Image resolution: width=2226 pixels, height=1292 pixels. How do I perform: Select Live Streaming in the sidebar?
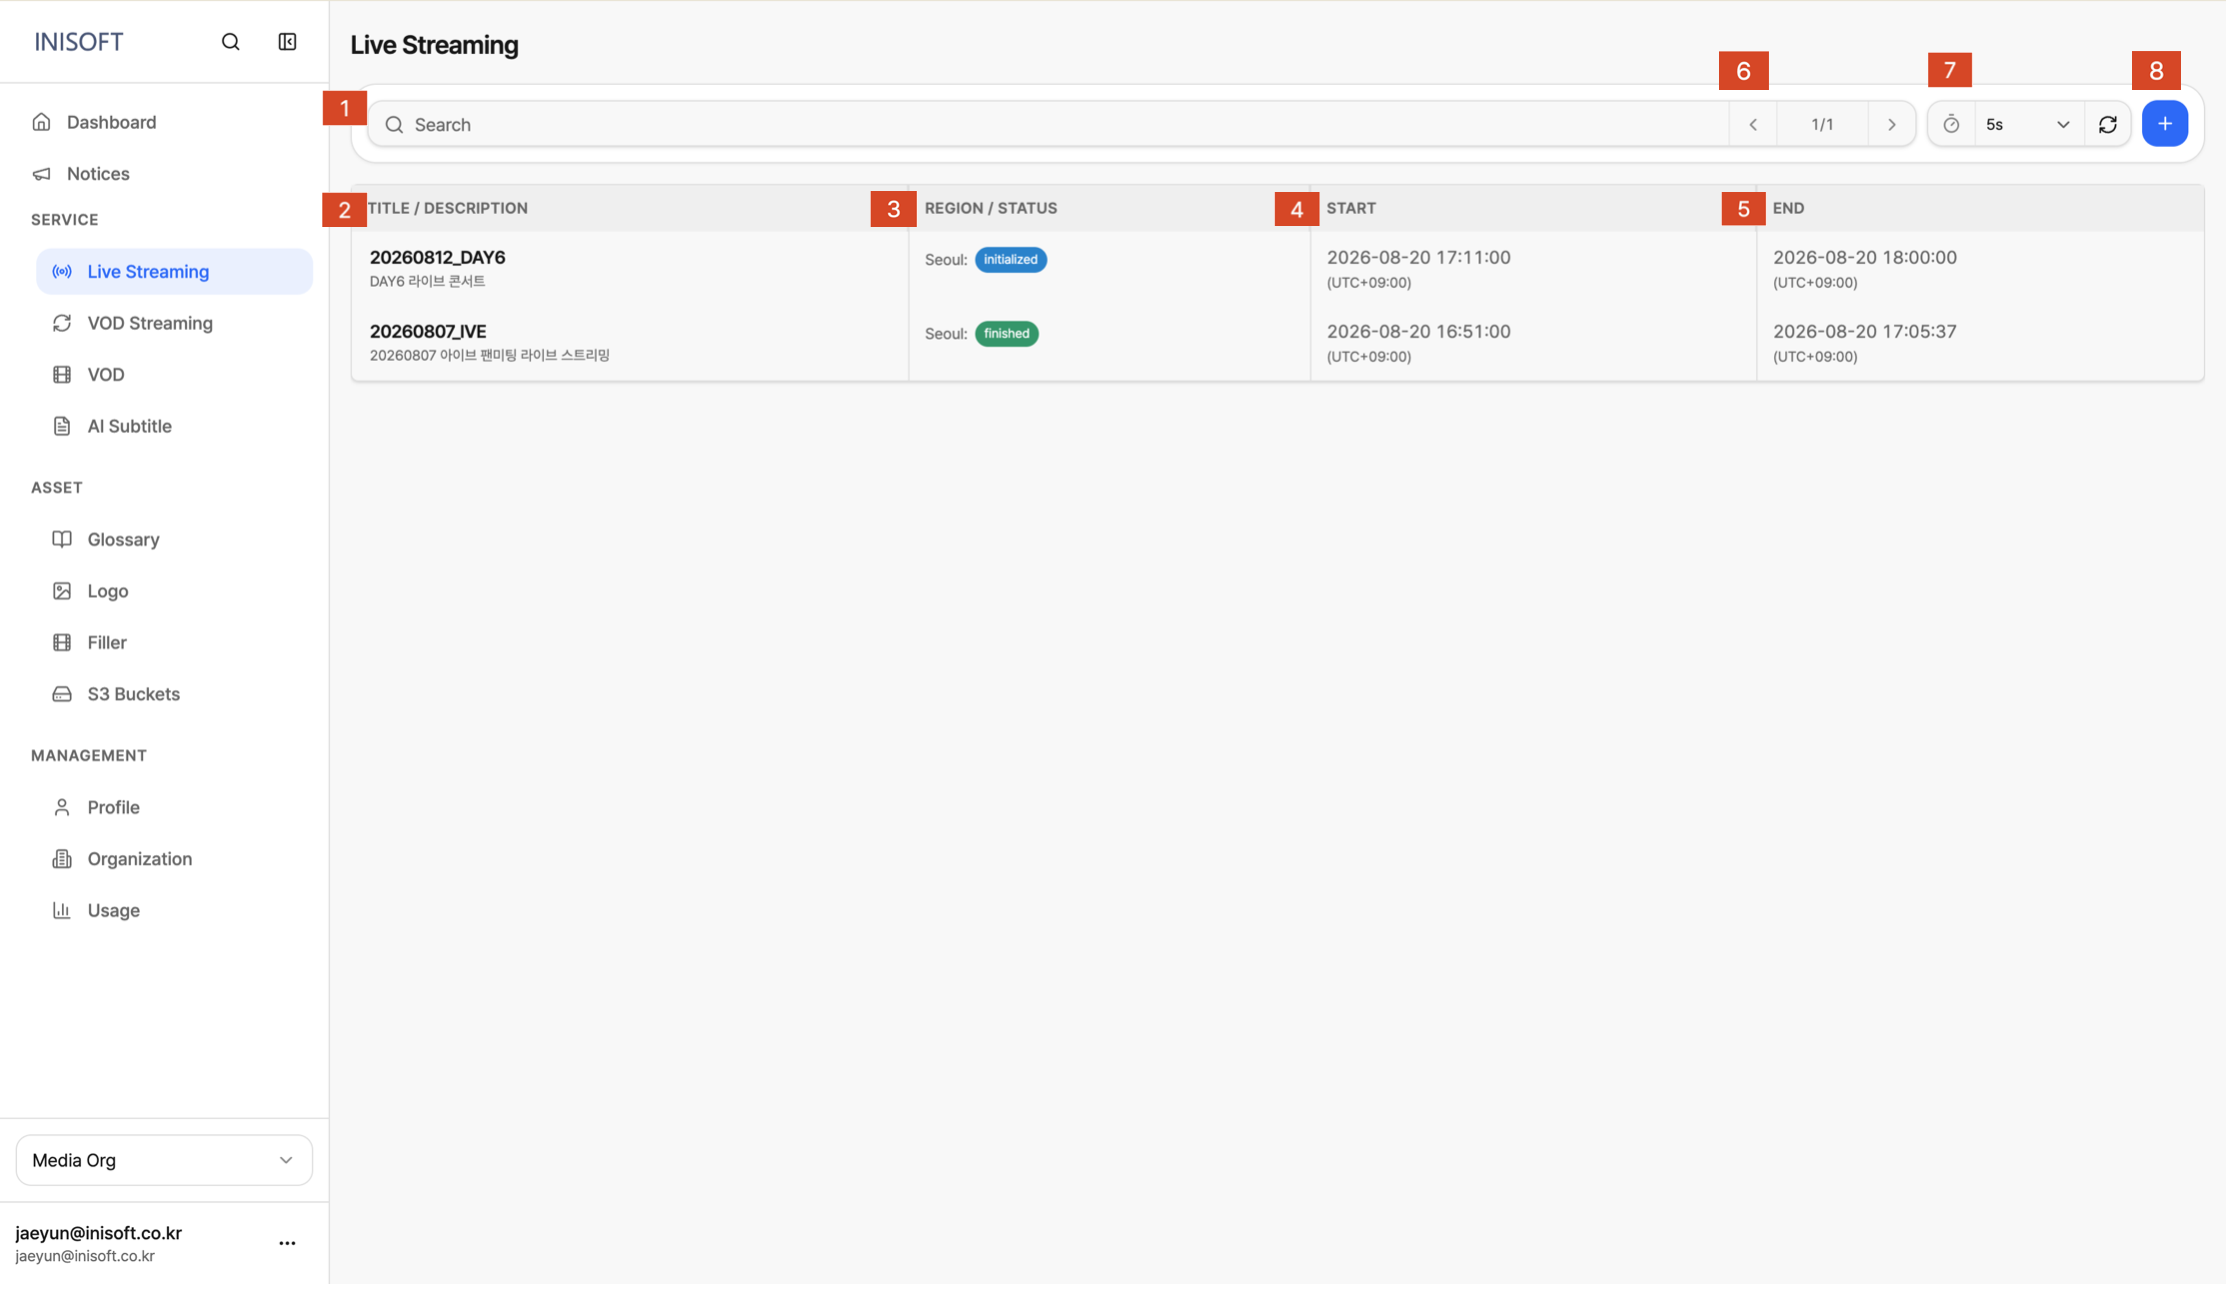[x=174, y=271]
